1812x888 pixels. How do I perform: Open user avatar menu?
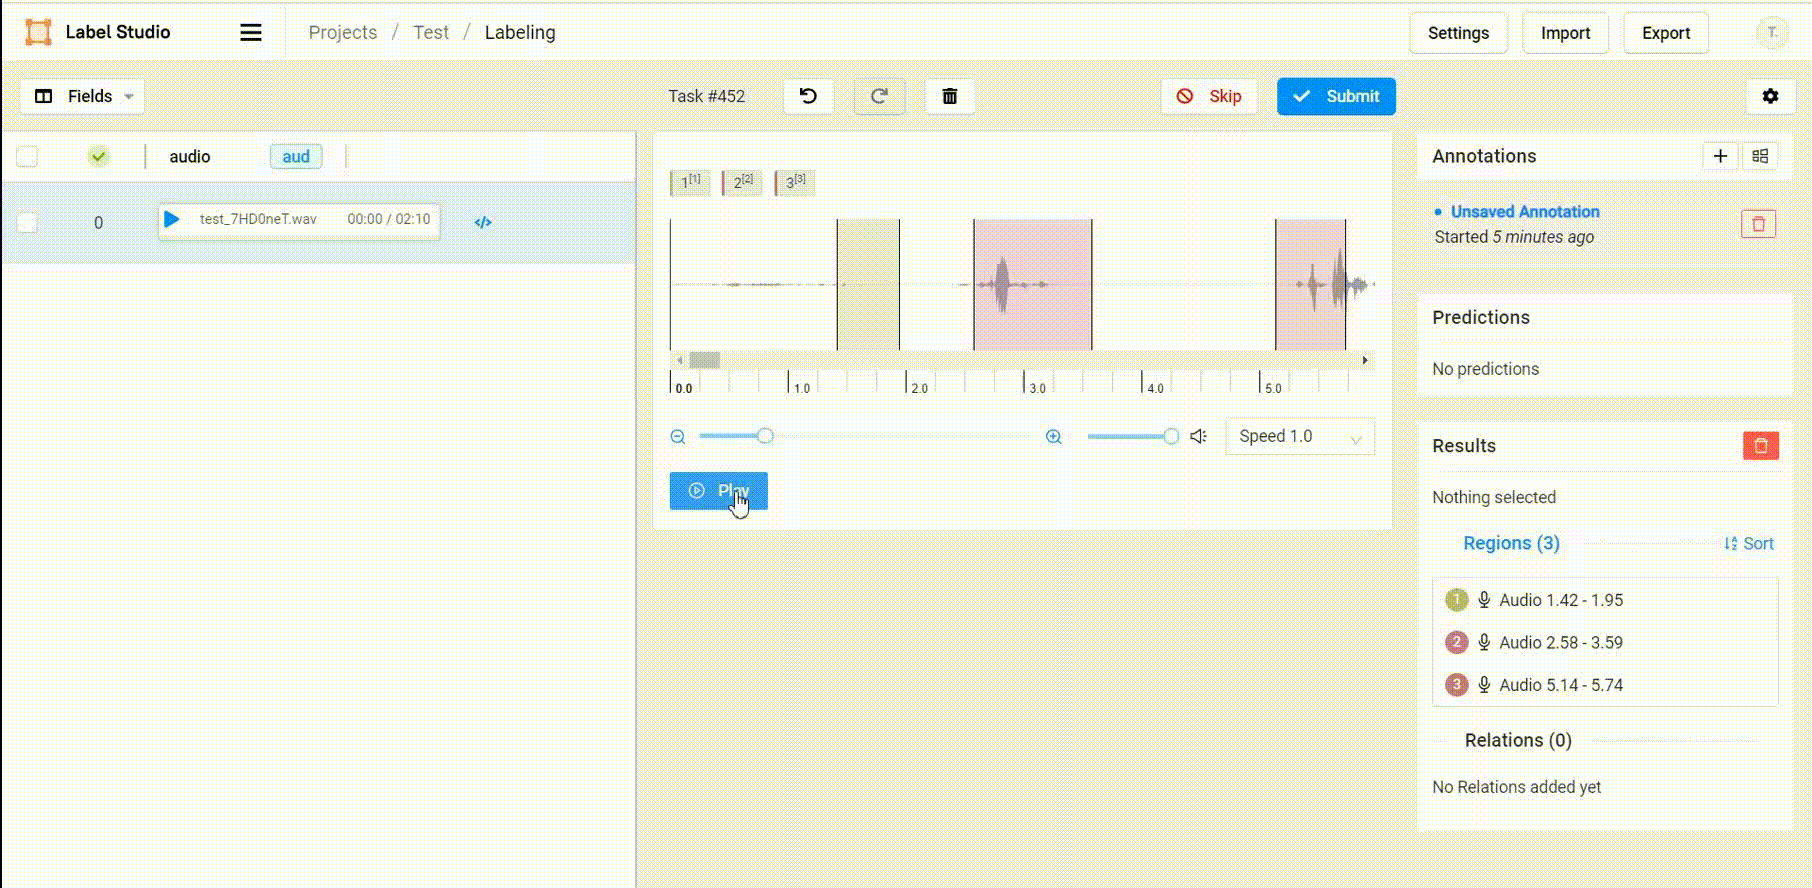(1772, 33)
